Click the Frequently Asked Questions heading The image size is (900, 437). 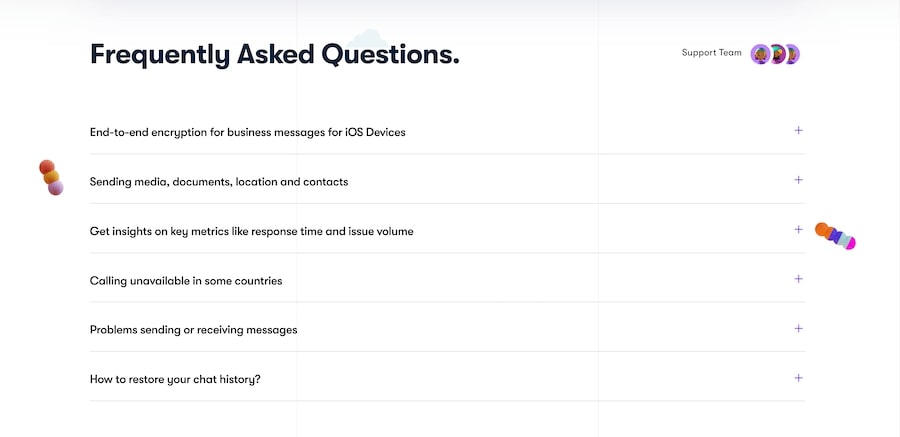(275, 54)
